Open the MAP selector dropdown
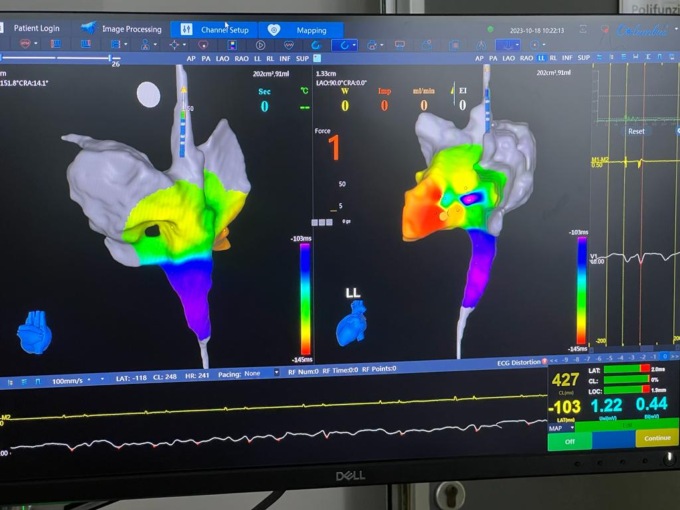This screenshot has height=510, width=680. pyautogui.click(x=561, y=428)
